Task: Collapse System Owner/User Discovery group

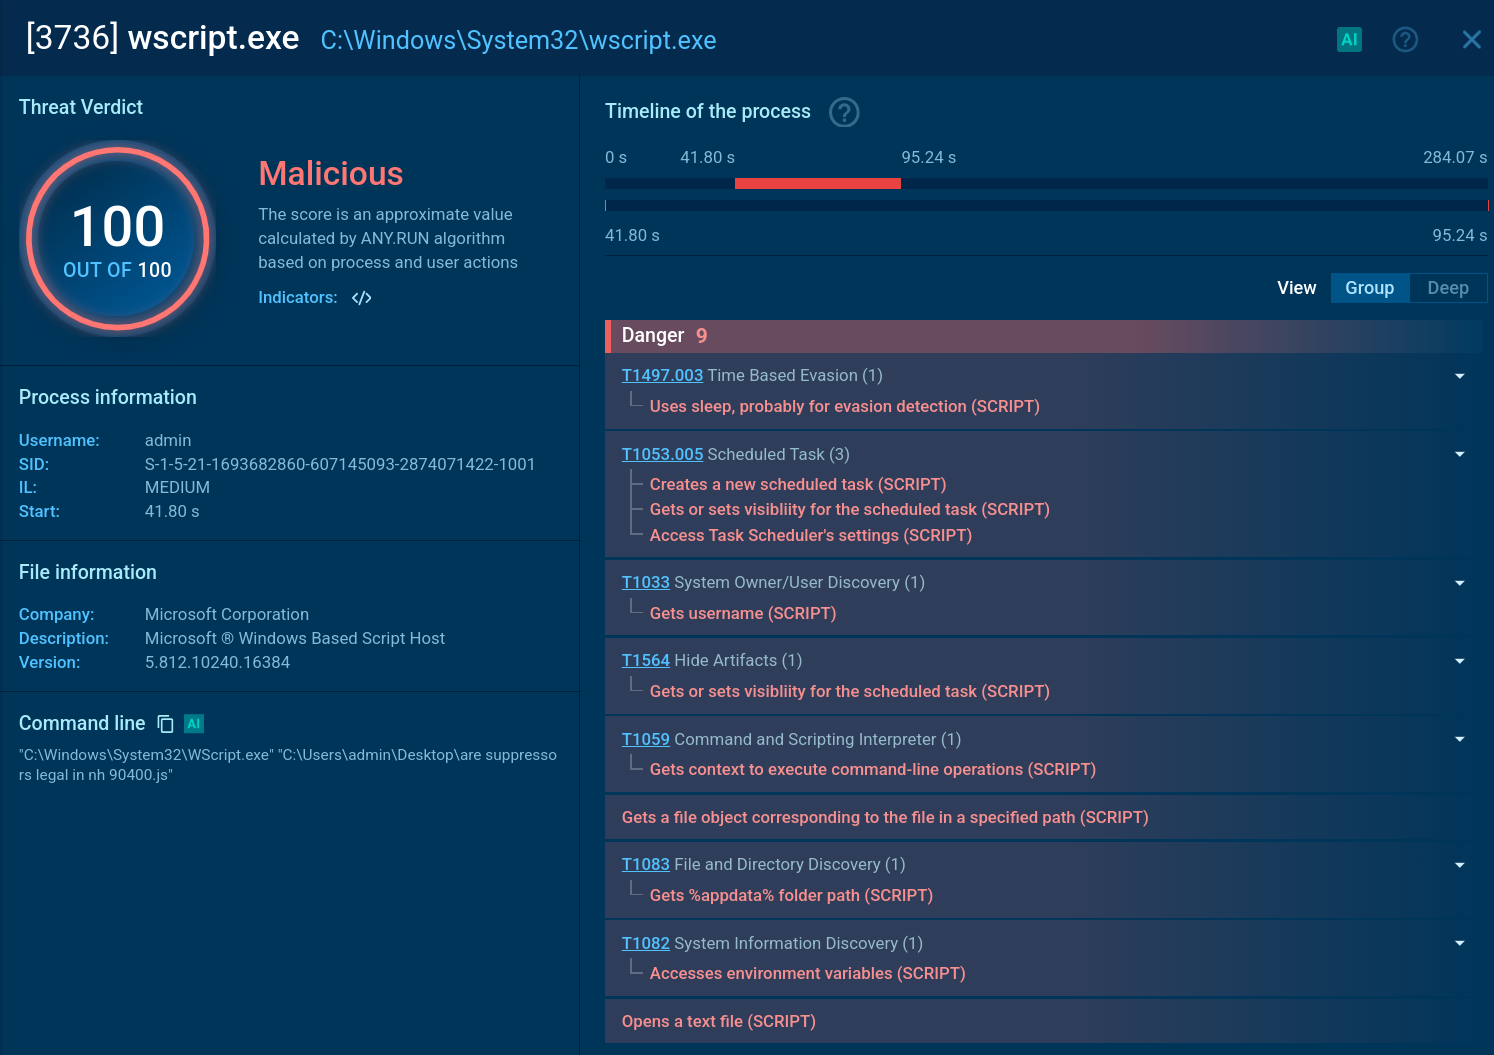Action: click(1459, 583)
